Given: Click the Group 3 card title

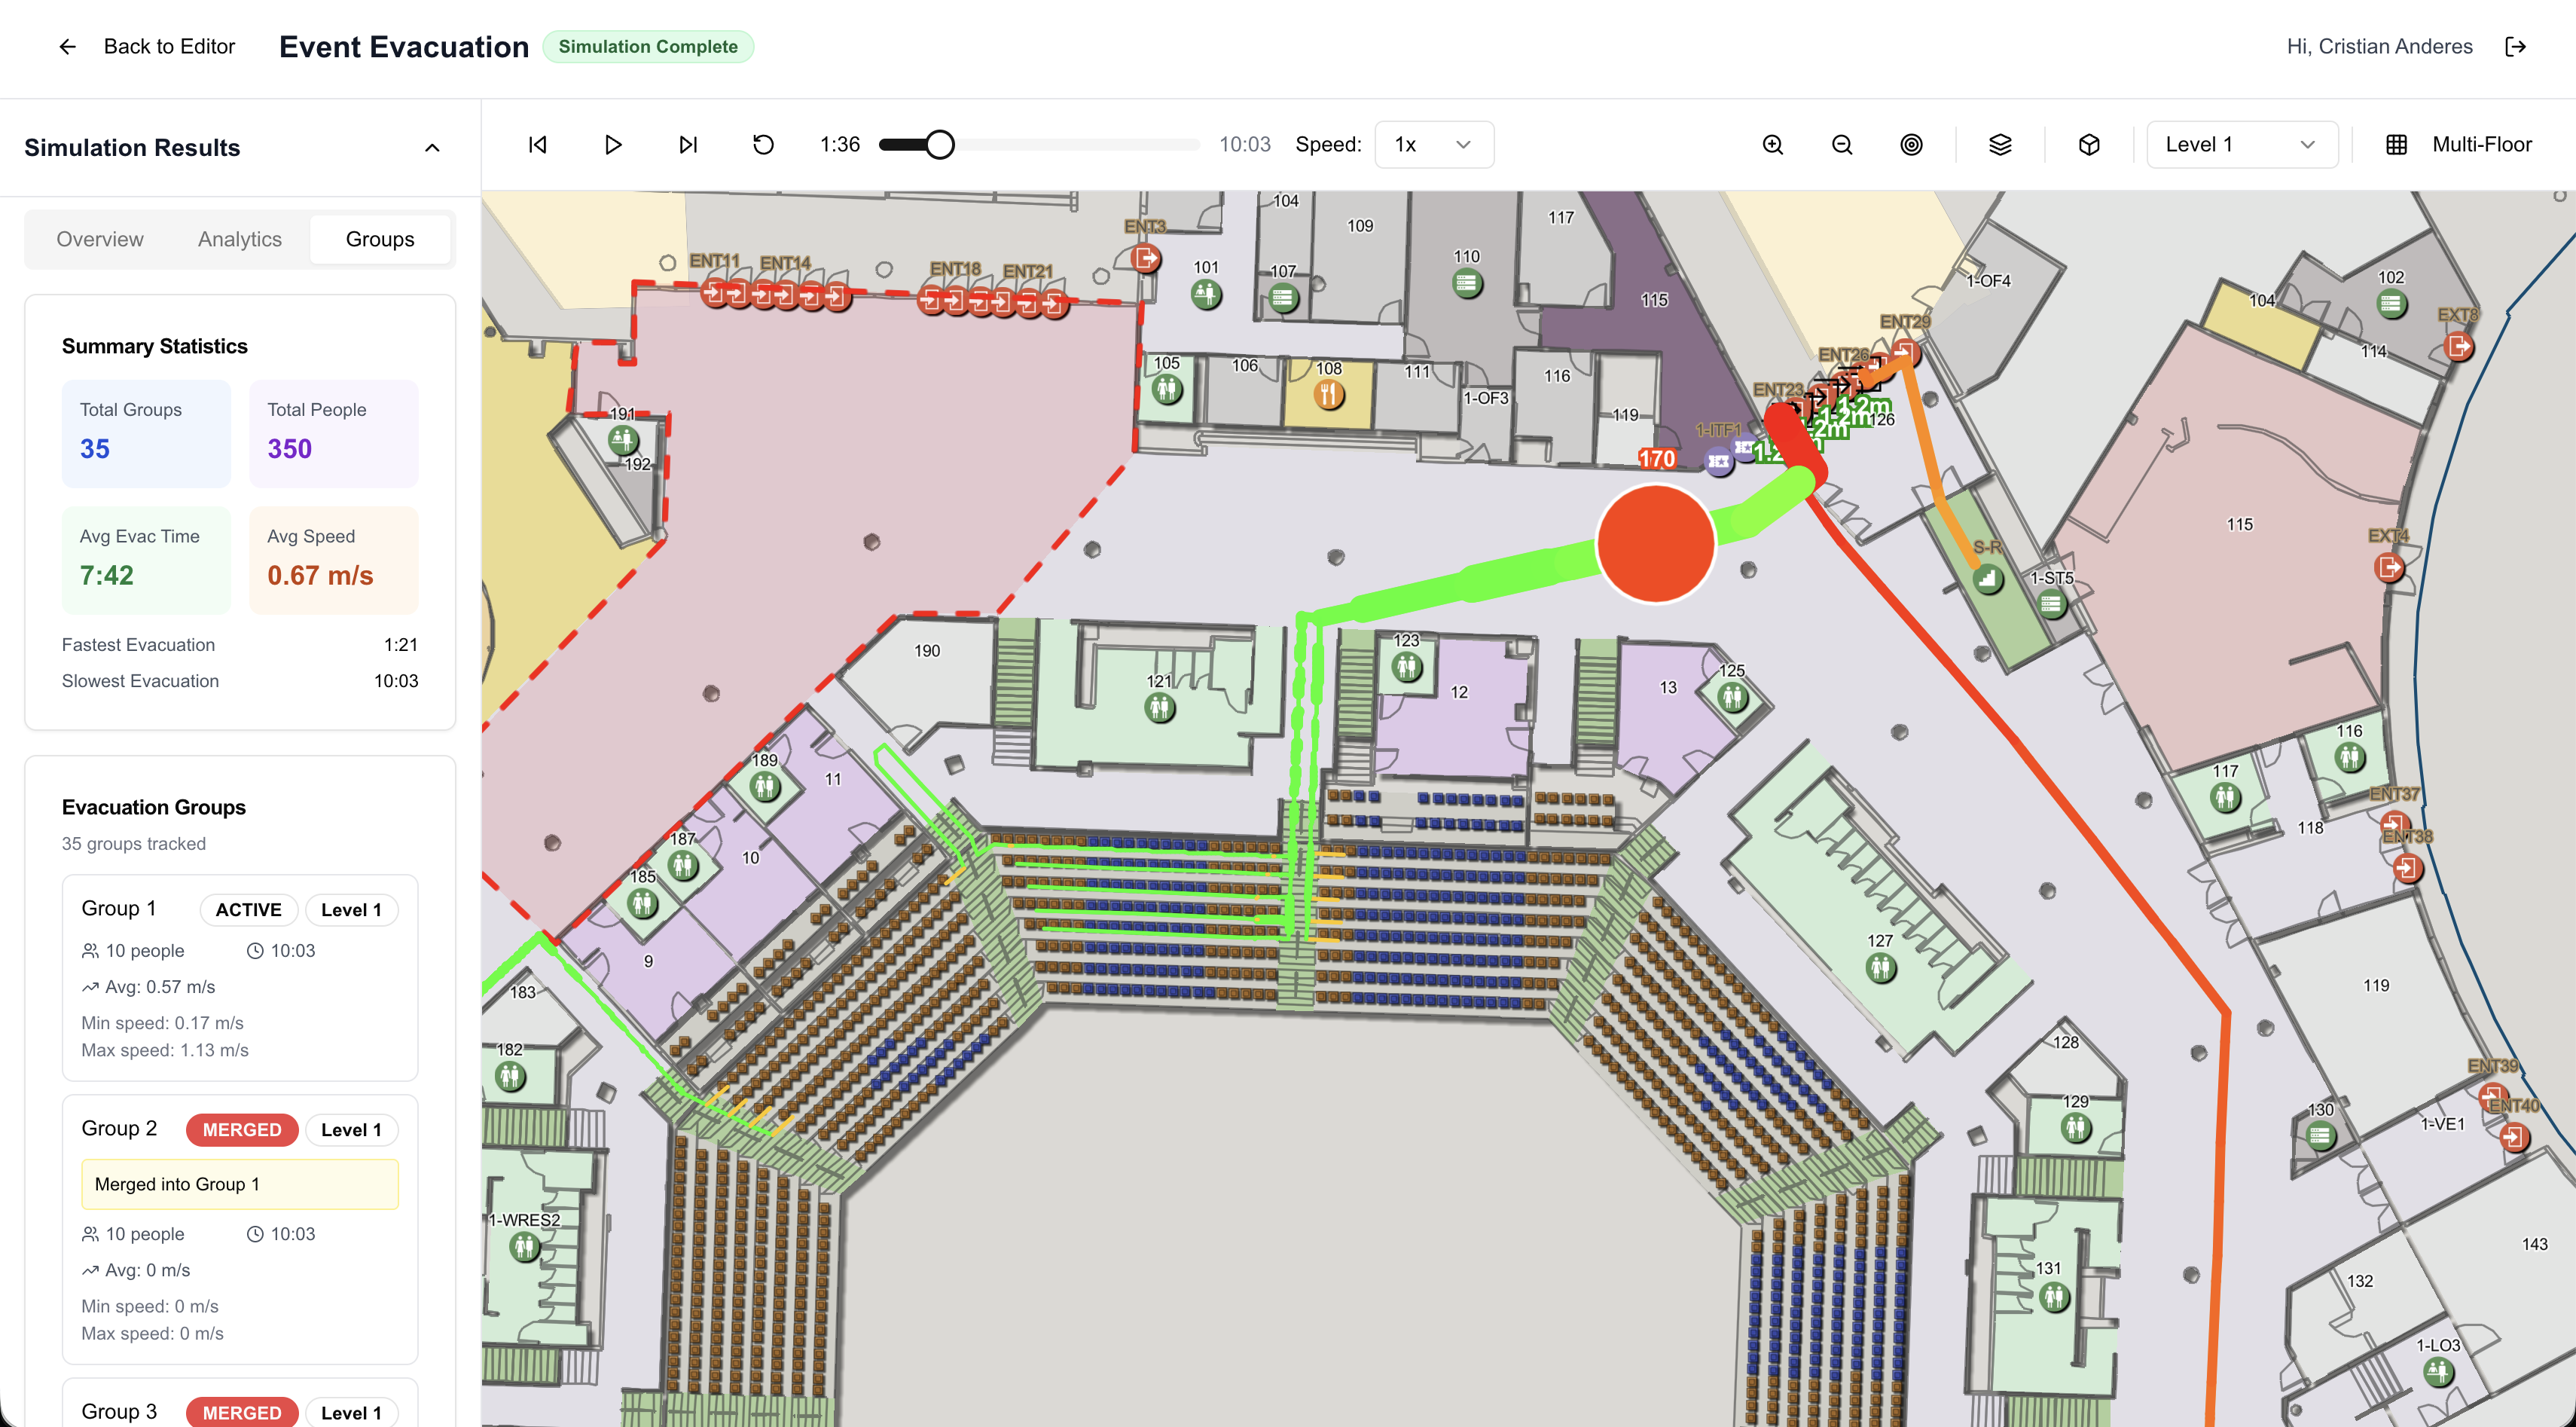Looking at the screenshot, I should (119, 1411).
